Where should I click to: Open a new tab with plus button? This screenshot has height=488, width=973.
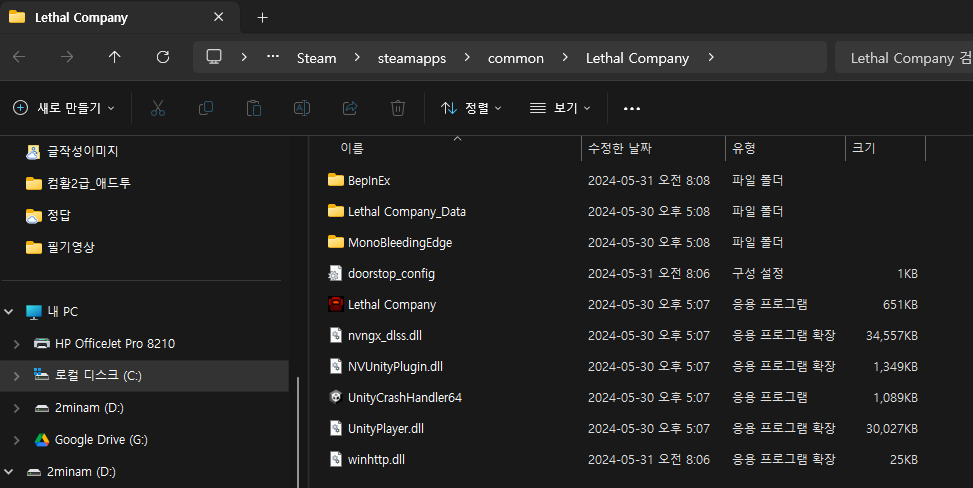tap(262, 17)
